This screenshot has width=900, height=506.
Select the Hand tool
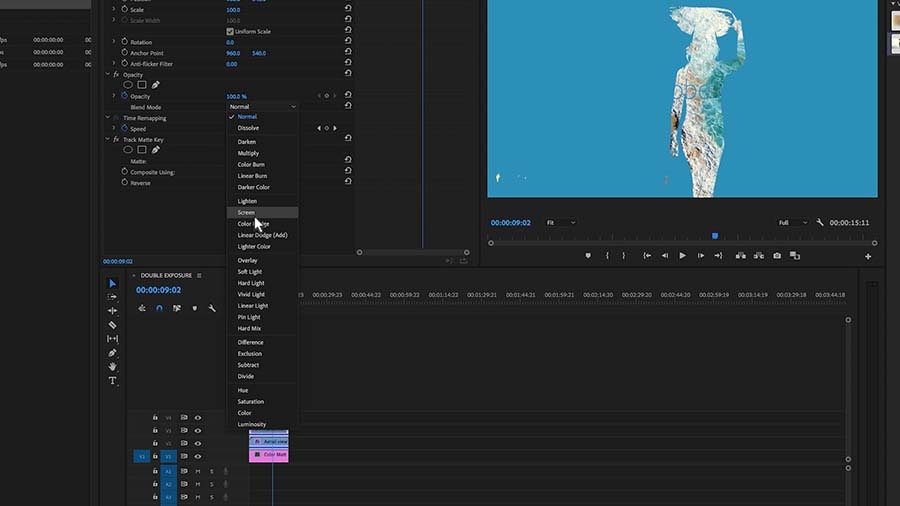(x=112, y=367)
